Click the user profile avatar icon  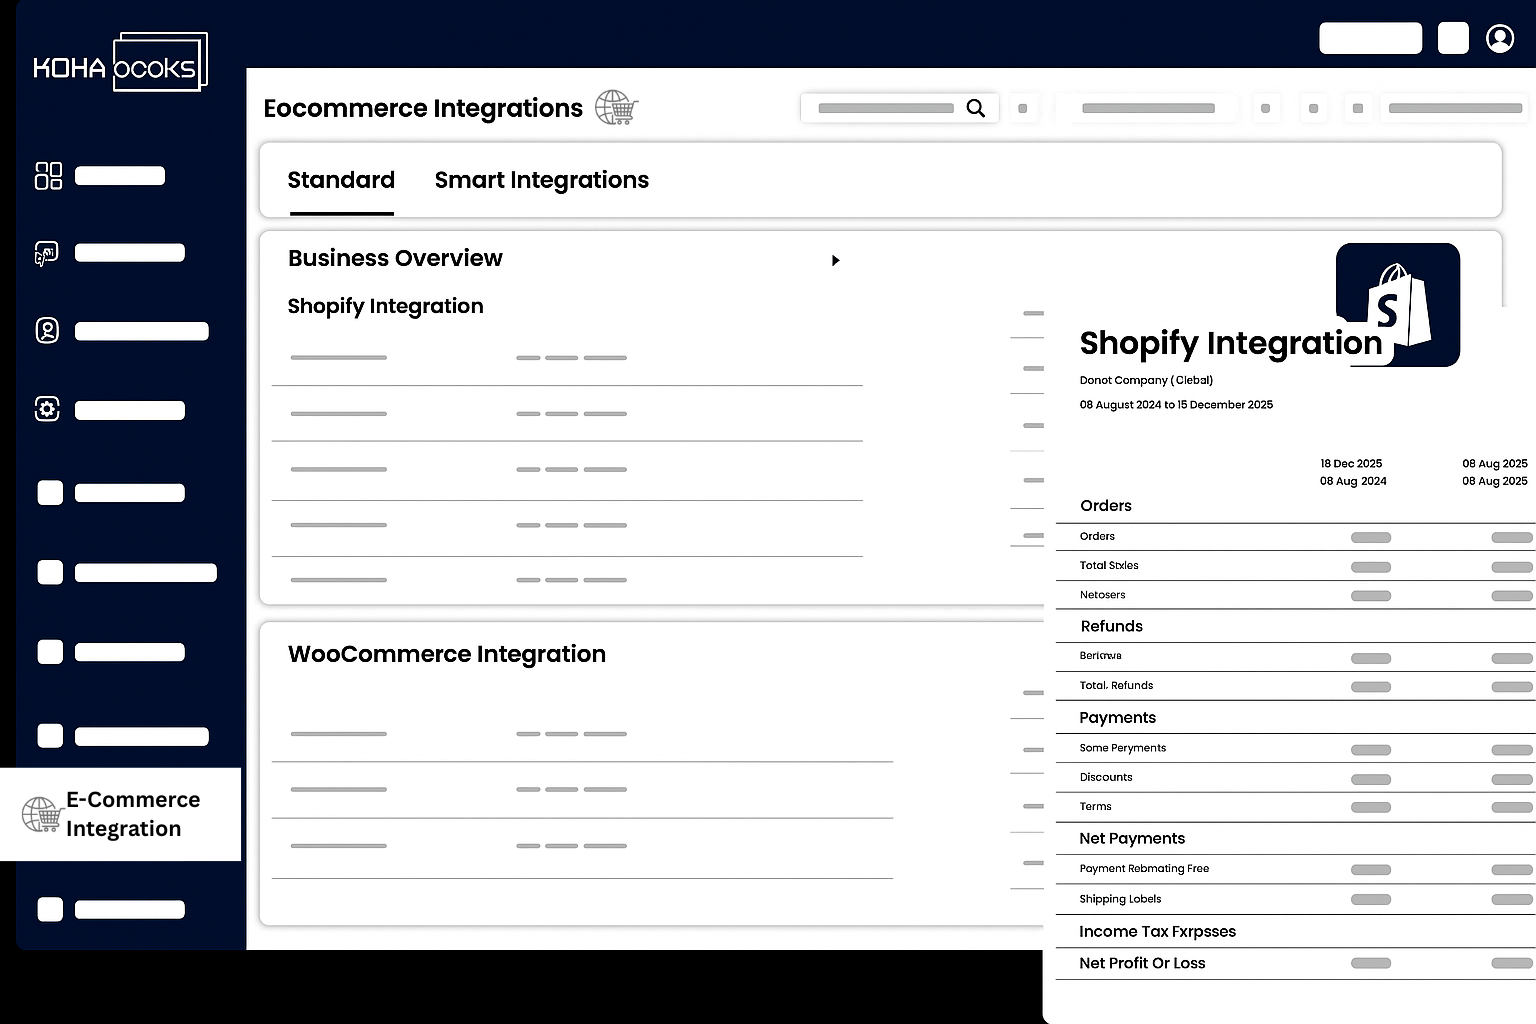[1499, 38]
